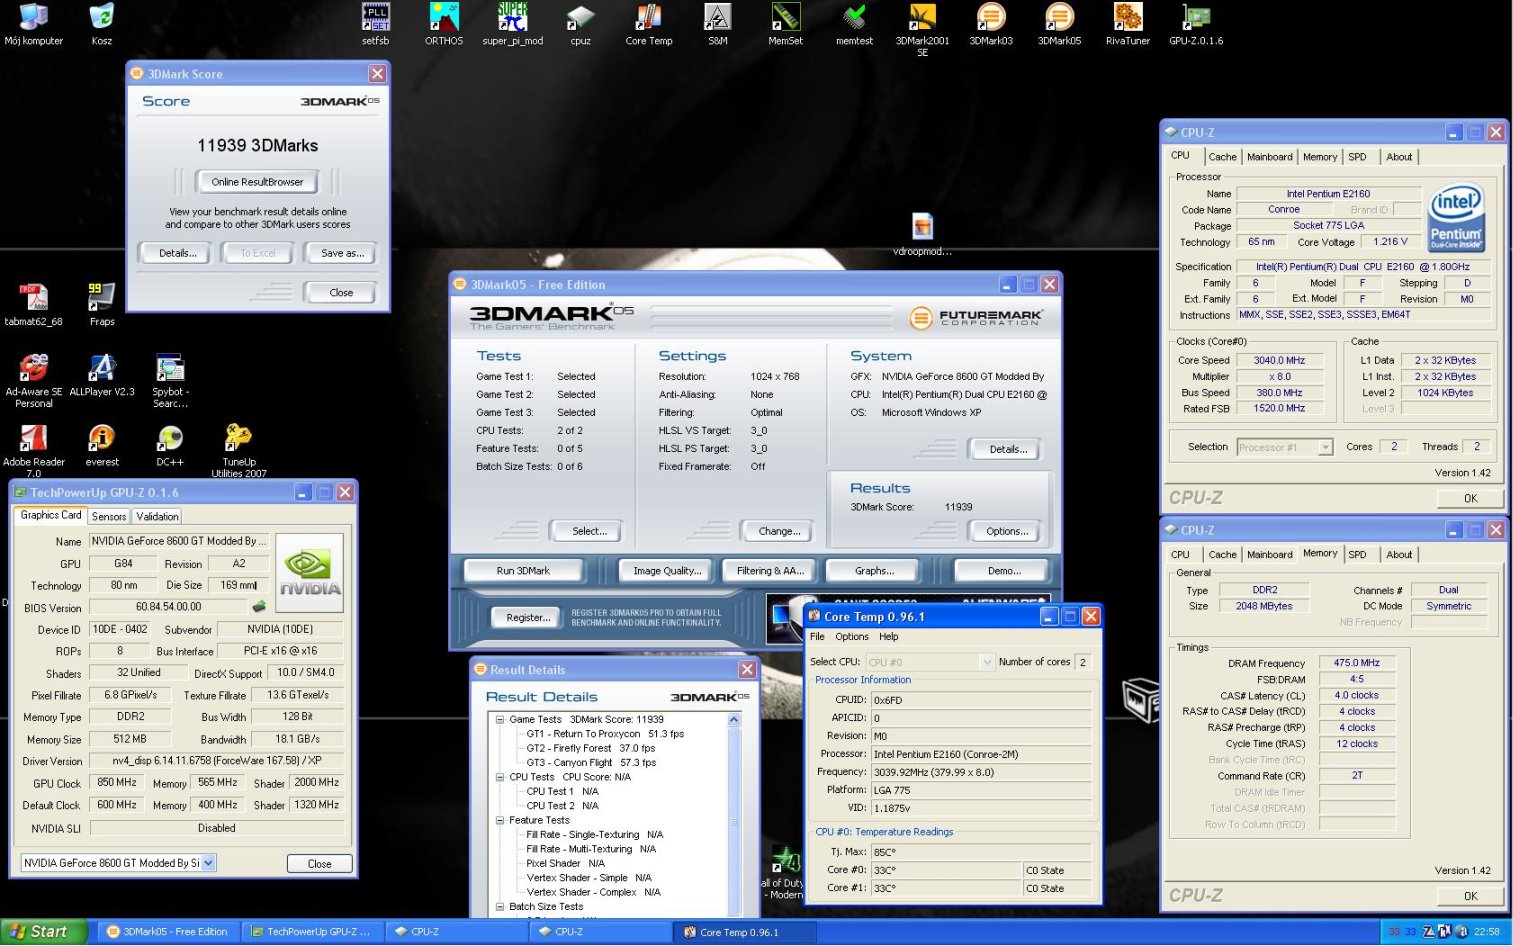This screenshot has height=946, width=1513.
Task: Click Select button under Tests
Action: click(589, 531)
